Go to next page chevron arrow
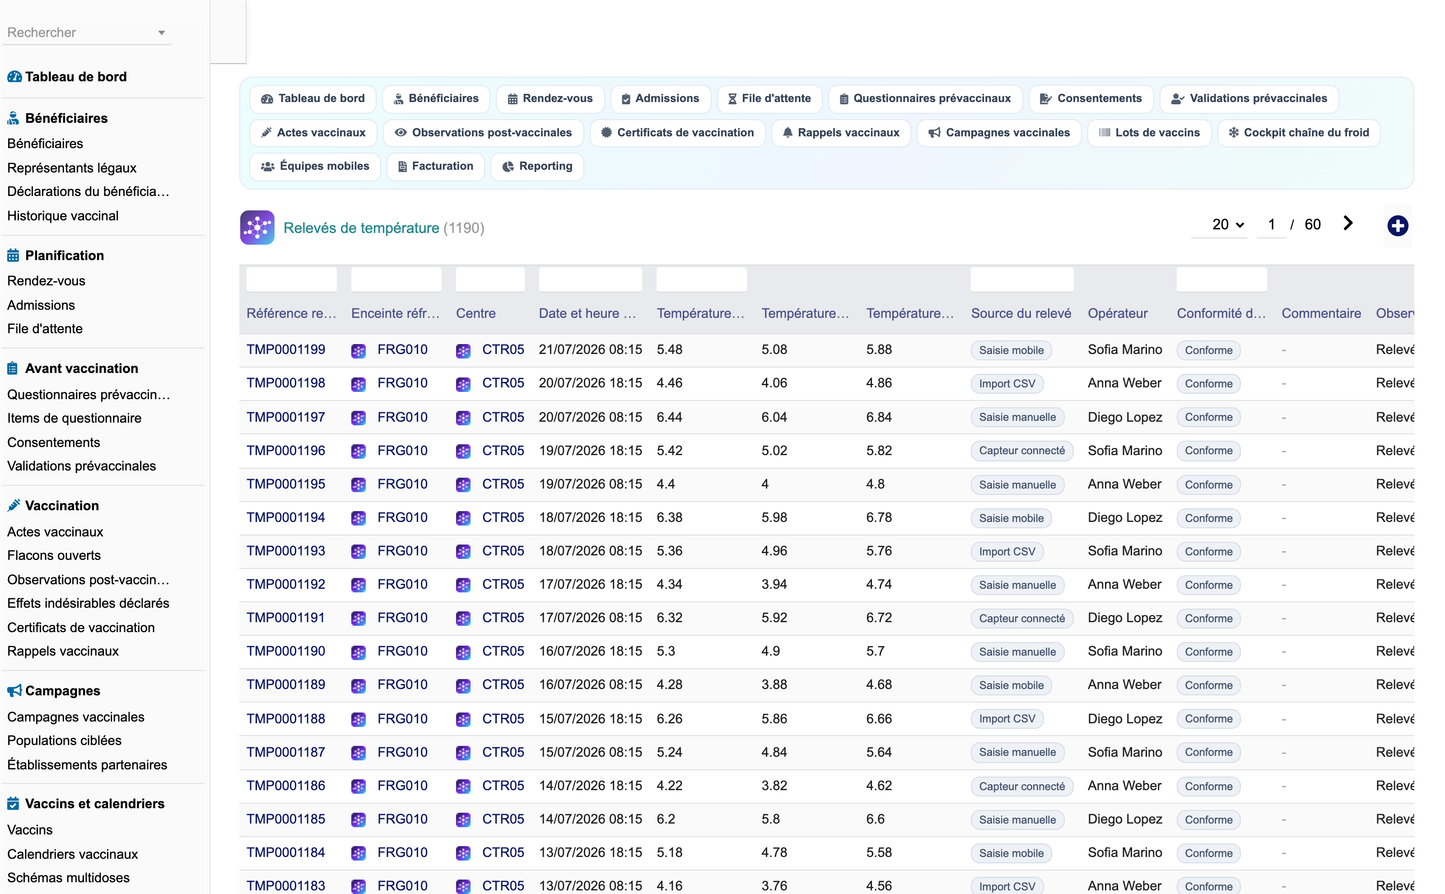This screenshot has width=1445, height=894. pos(1348,224)
